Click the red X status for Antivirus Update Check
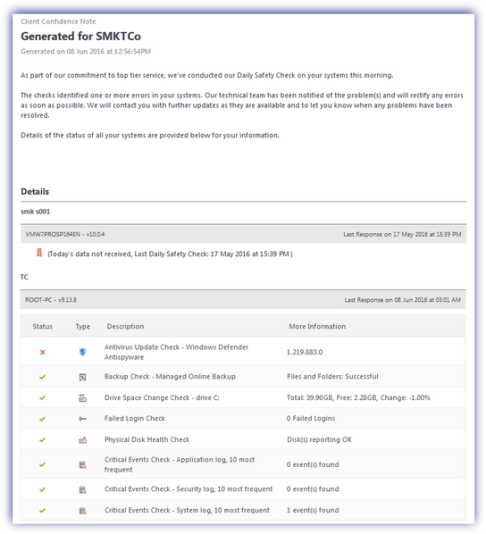This screenshot has width=486, height=534. point(43,352)
